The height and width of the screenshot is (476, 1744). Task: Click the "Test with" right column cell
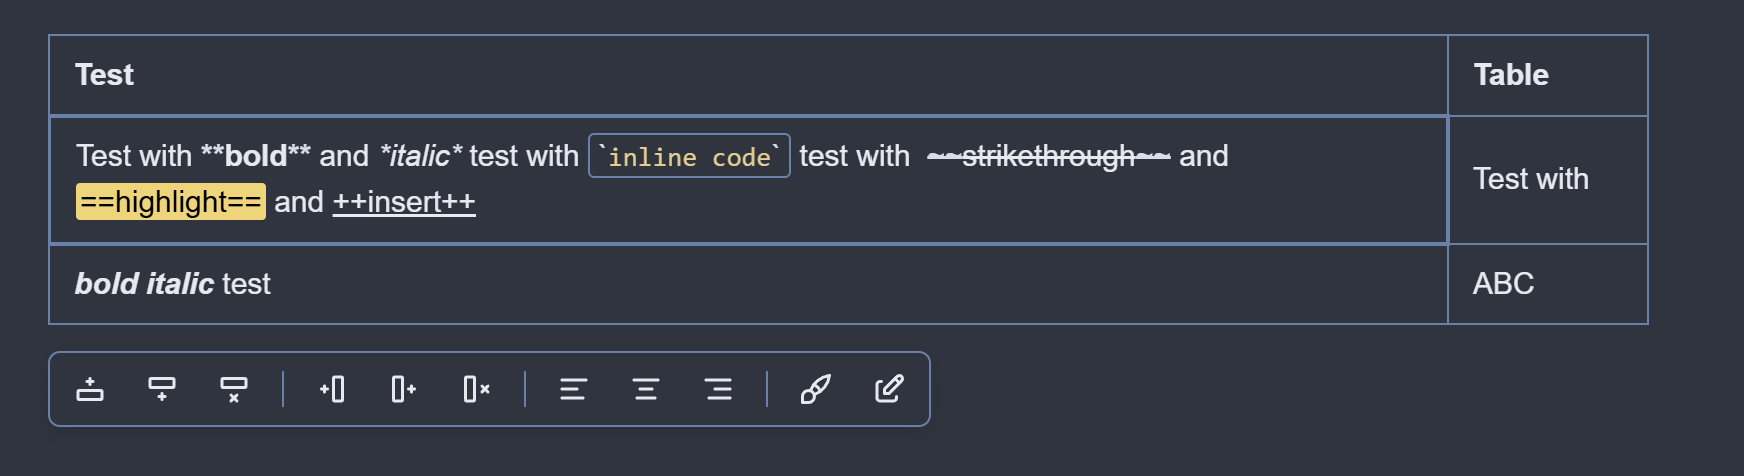1531,179
